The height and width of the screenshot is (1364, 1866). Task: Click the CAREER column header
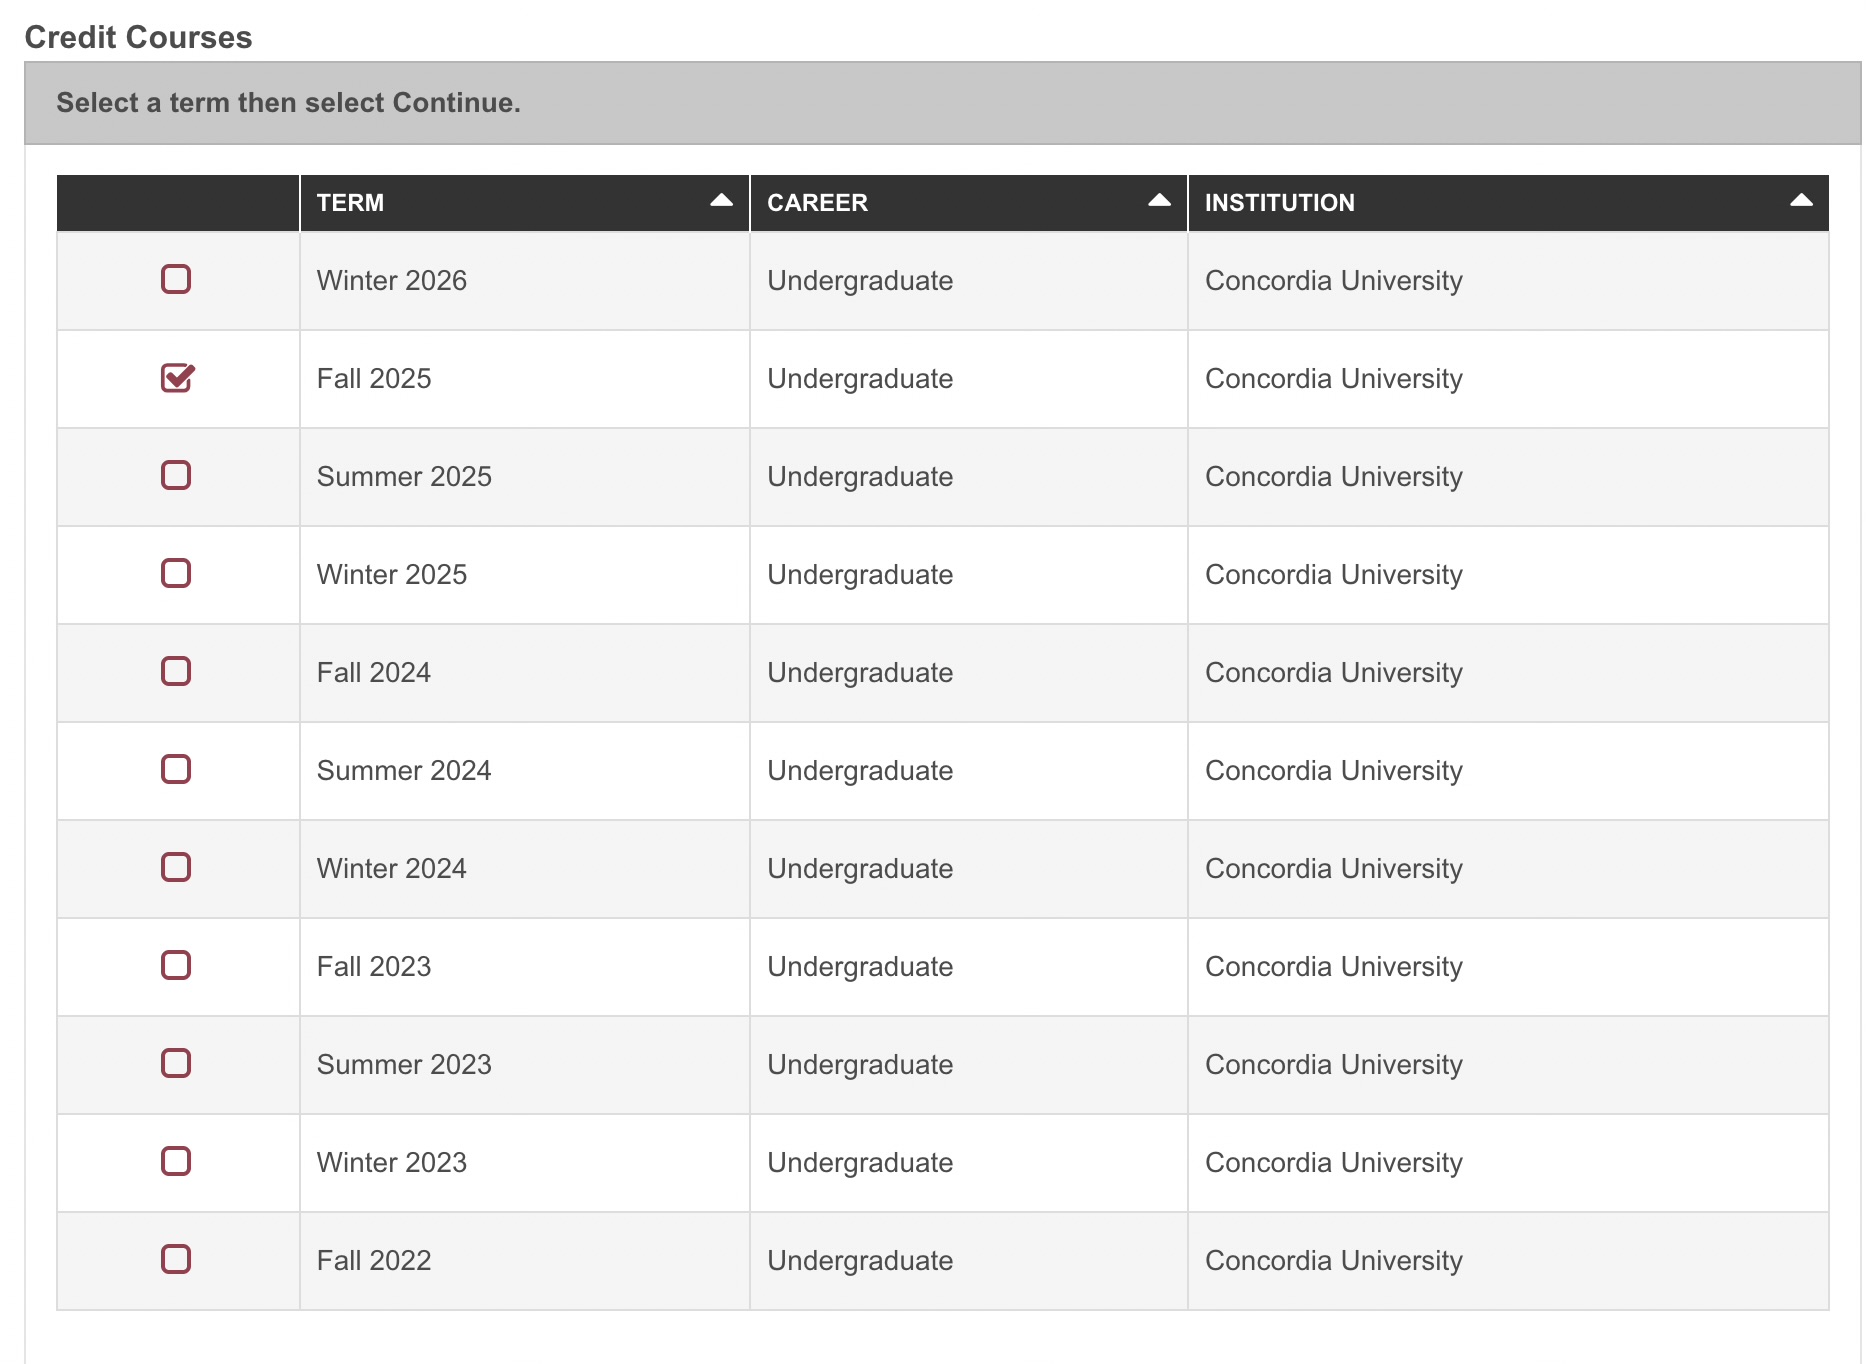pos(817,203)
